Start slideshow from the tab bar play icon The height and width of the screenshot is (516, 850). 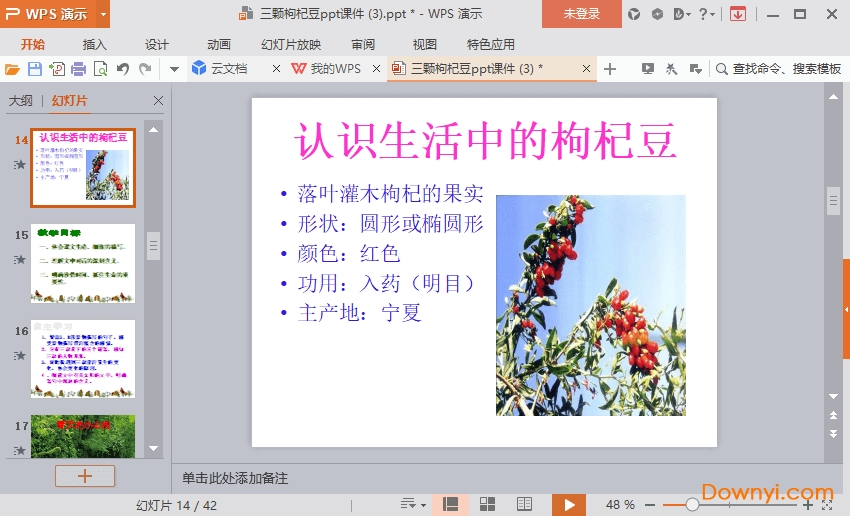647,69
